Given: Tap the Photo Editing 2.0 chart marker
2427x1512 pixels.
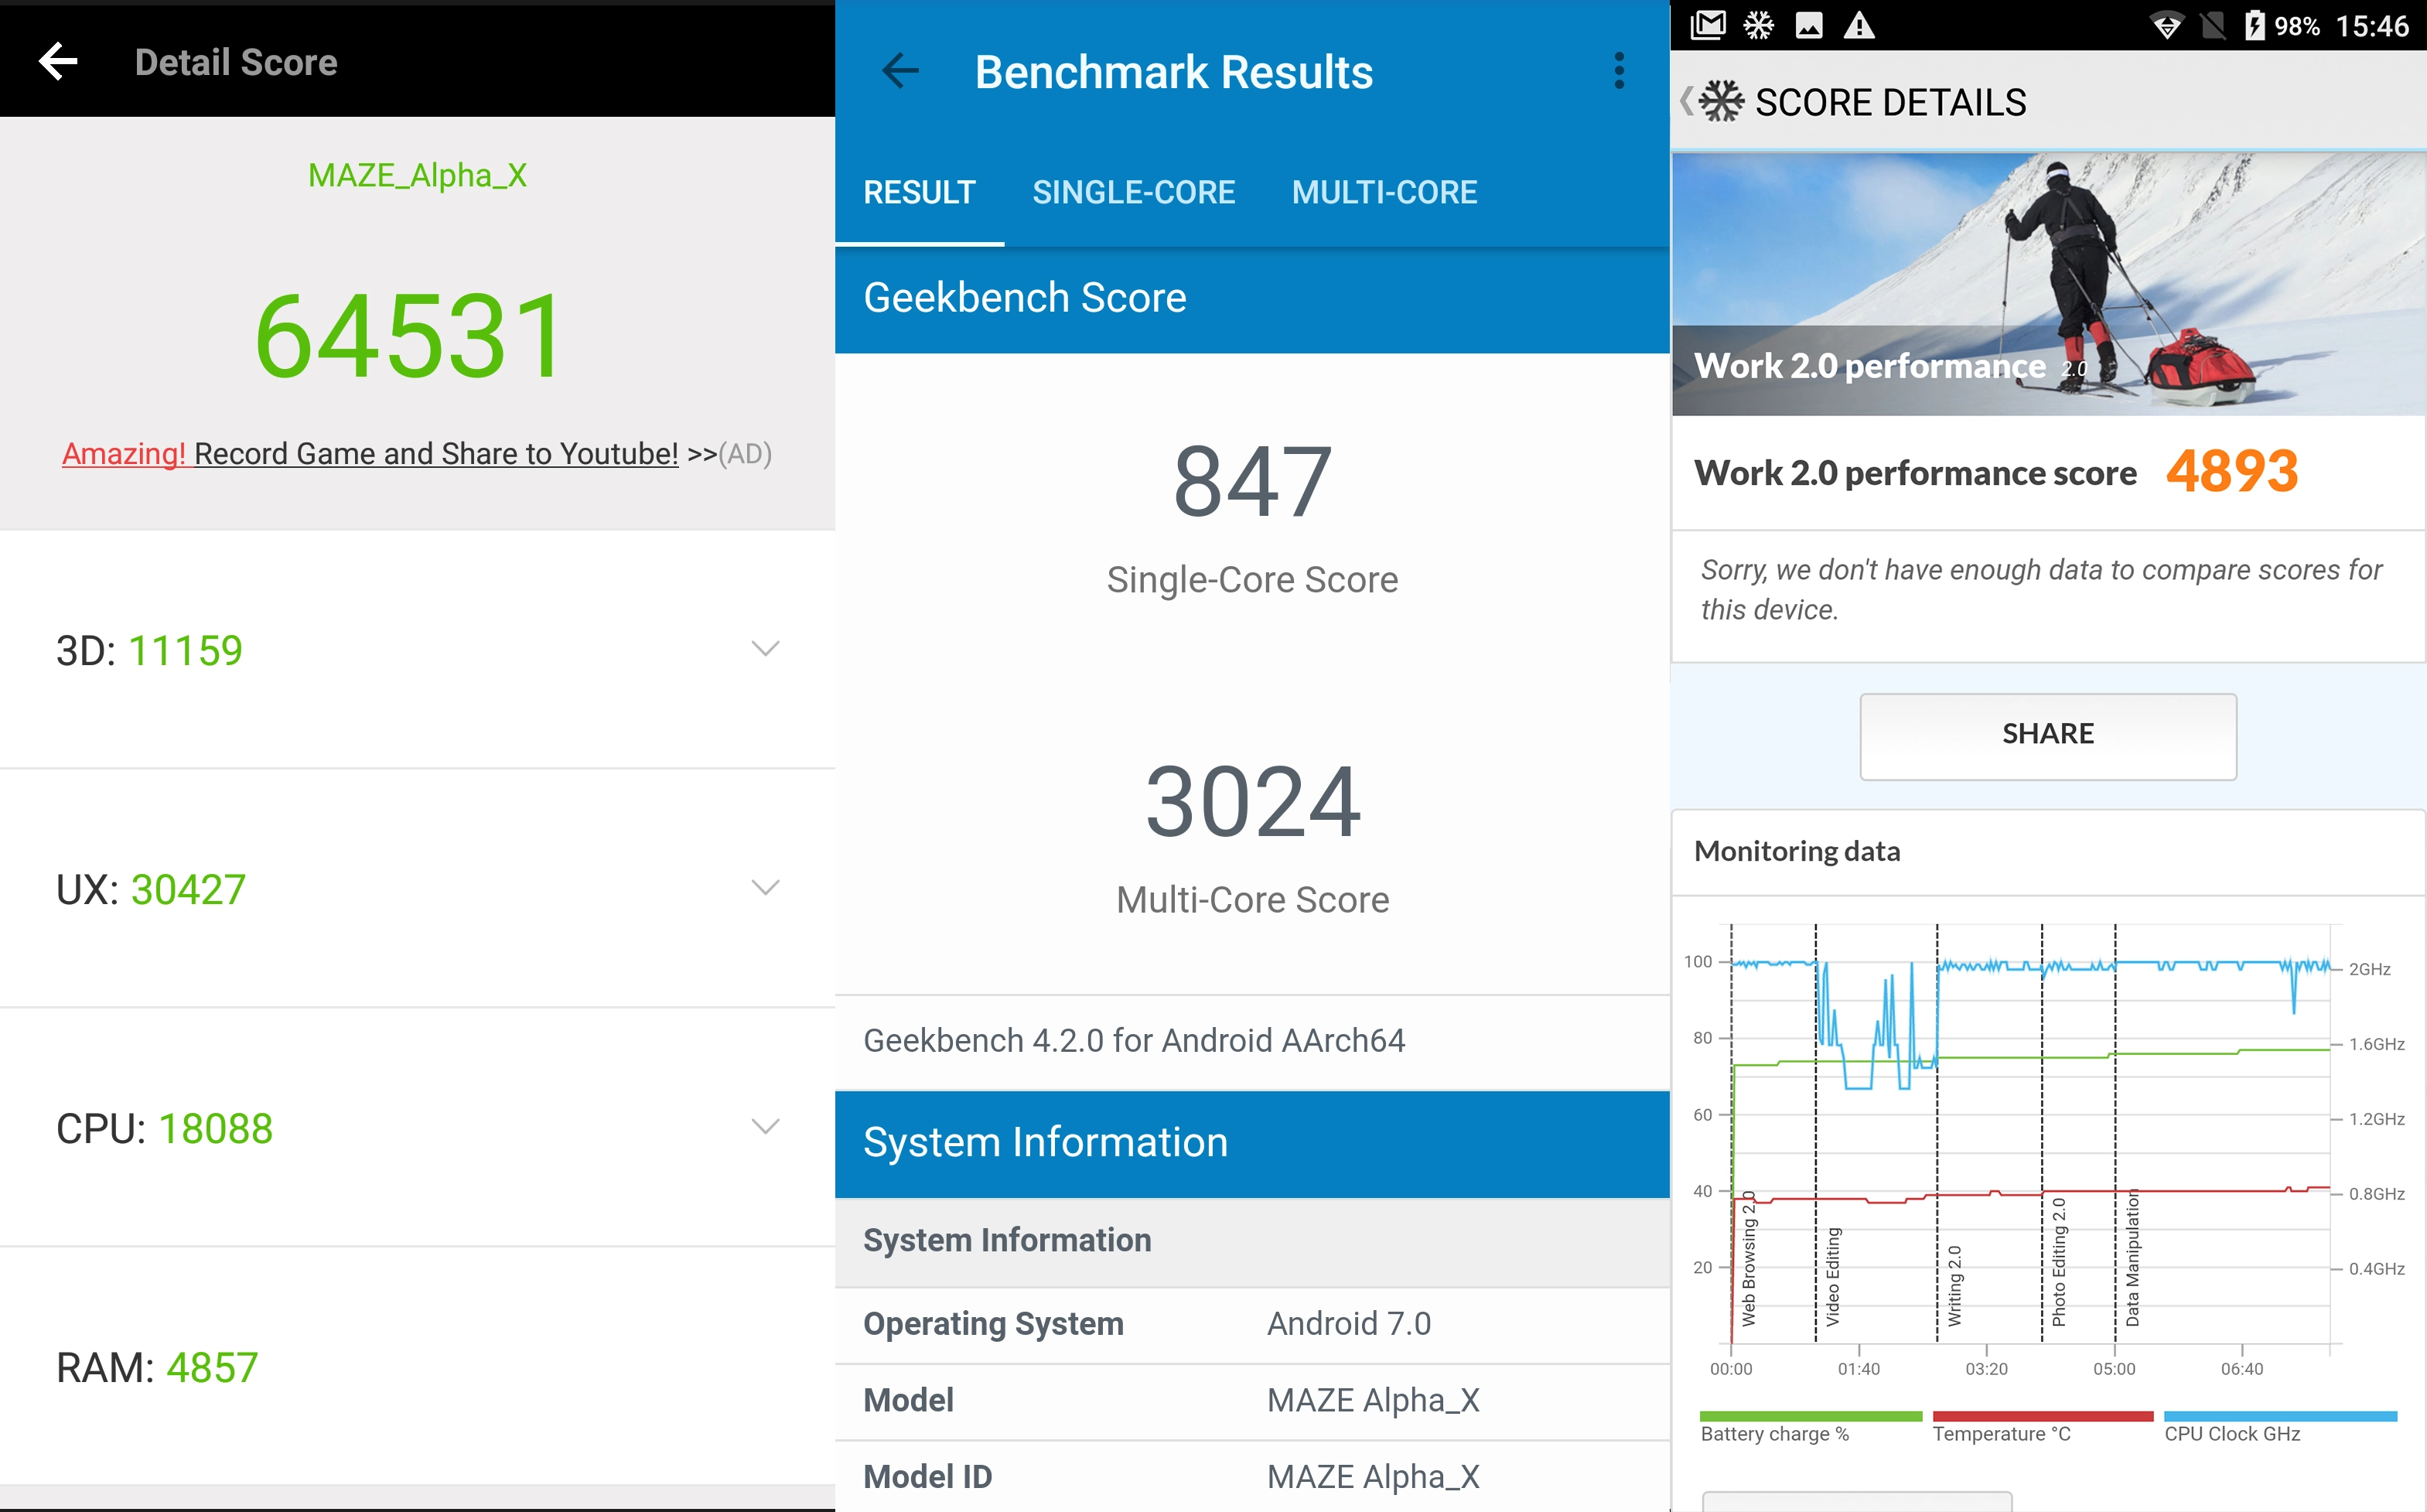Looking at the screenshot, I should pyautogui.click(x=2058, y=1262).
